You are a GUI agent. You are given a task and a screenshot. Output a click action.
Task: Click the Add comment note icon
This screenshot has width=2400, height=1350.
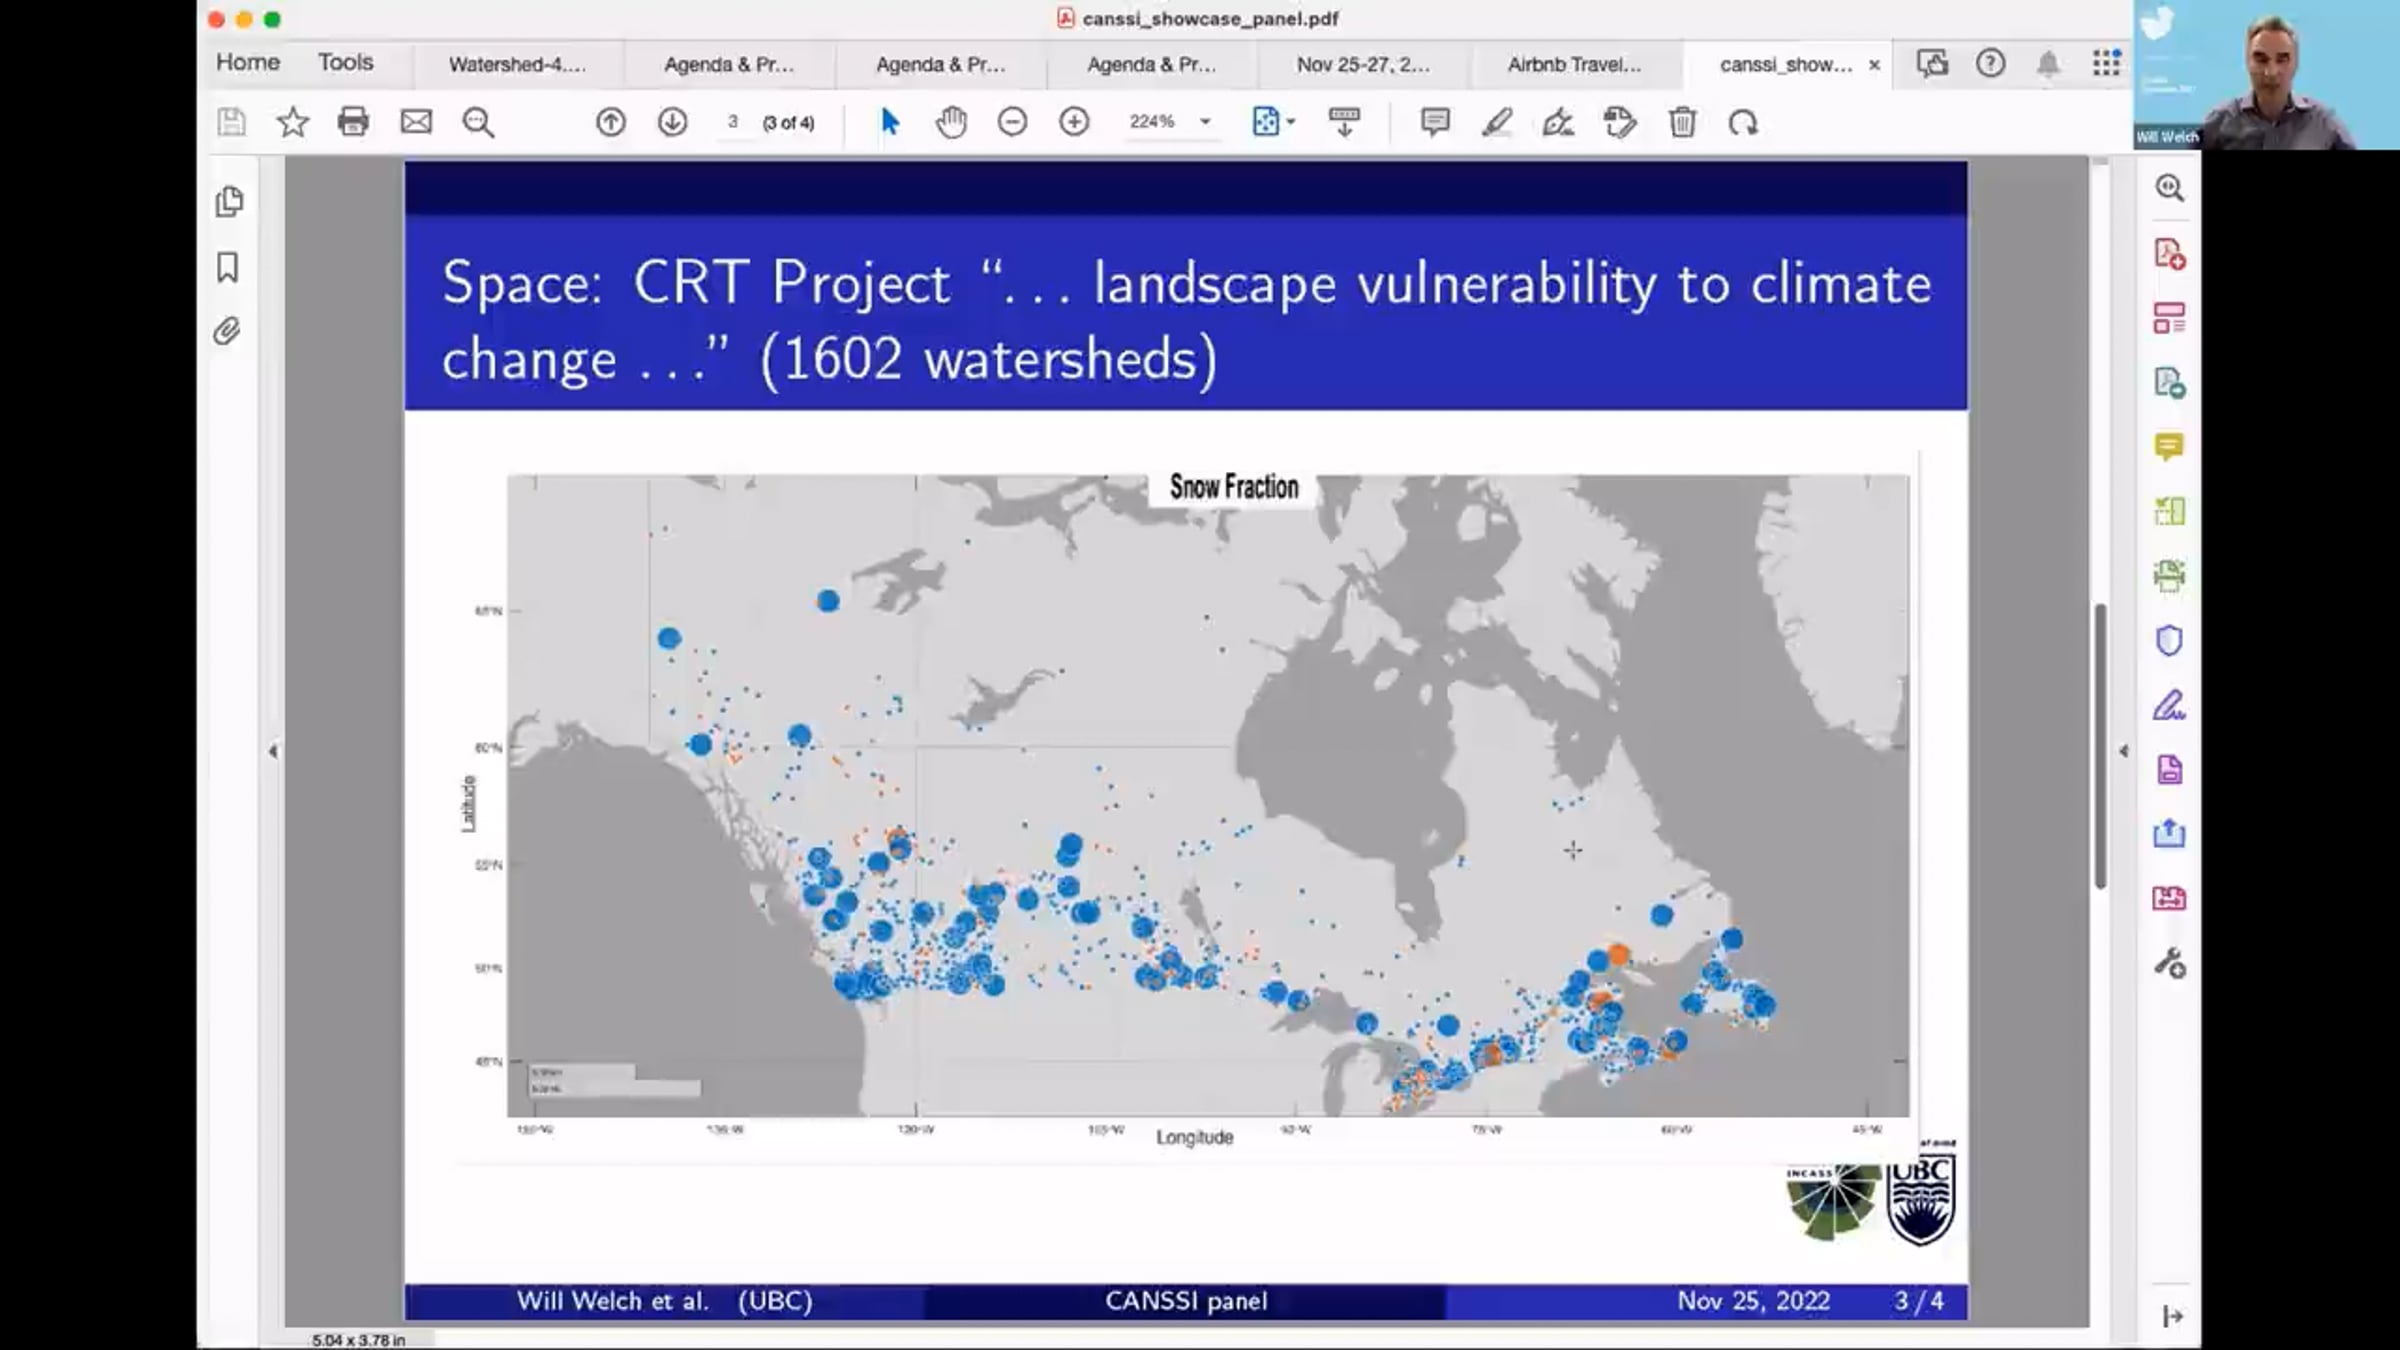(1435, 122)
